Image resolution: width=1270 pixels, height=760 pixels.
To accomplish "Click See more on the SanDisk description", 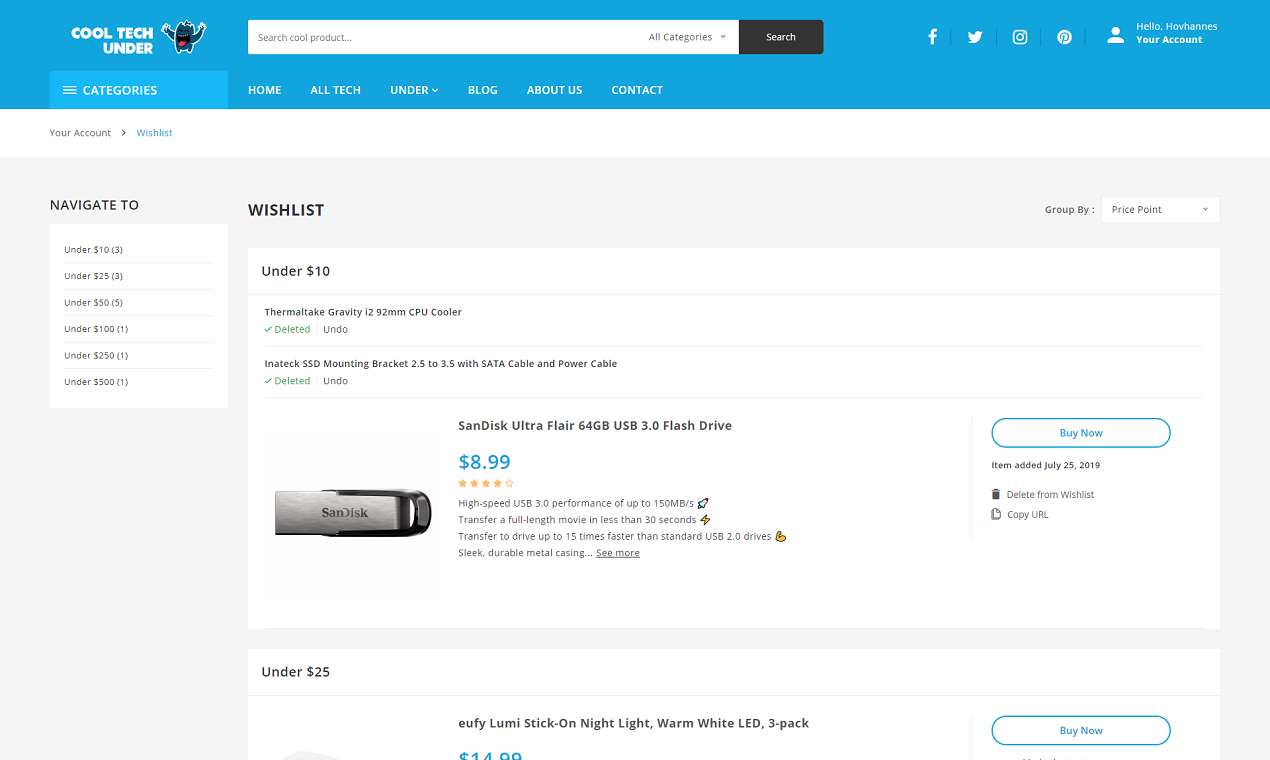I will point(618,552).
